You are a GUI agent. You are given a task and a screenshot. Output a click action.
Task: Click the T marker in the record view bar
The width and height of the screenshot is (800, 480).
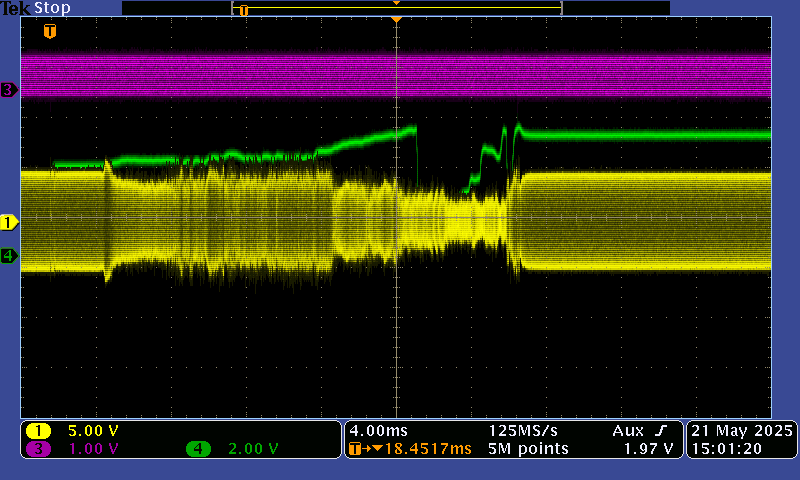(243, 10)
